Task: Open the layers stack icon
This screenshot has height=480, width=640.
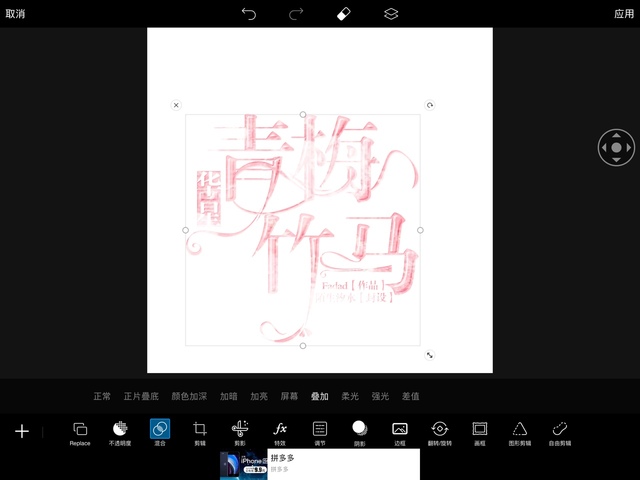Action: tap(391, 14)
